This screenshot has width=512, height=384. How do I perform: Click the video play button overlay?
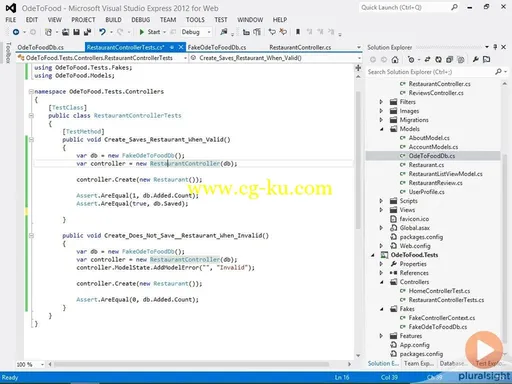(x=484, y=350)
